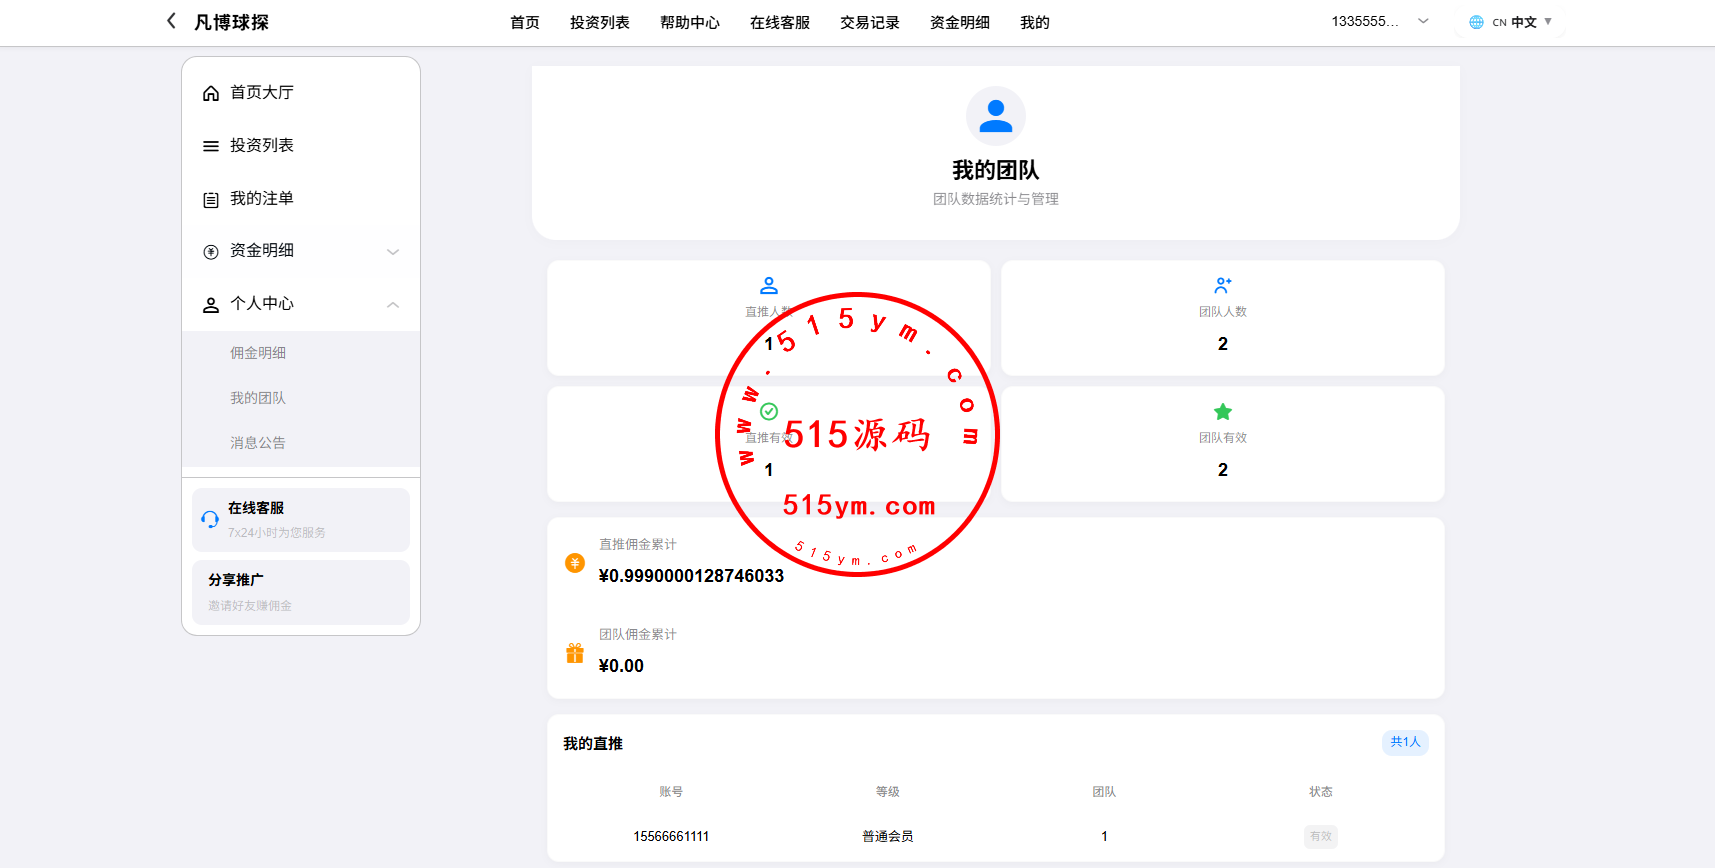Click the green star icon for 团队有效
The width and height of the screenshot is (1715, 868).
(1222, 412)
